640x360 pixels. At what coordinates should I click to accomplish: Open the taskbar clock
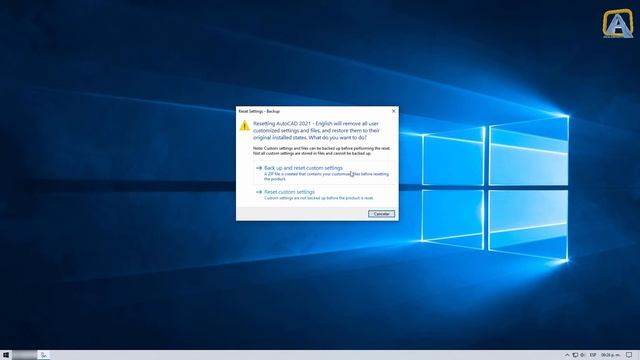[610, 355]
